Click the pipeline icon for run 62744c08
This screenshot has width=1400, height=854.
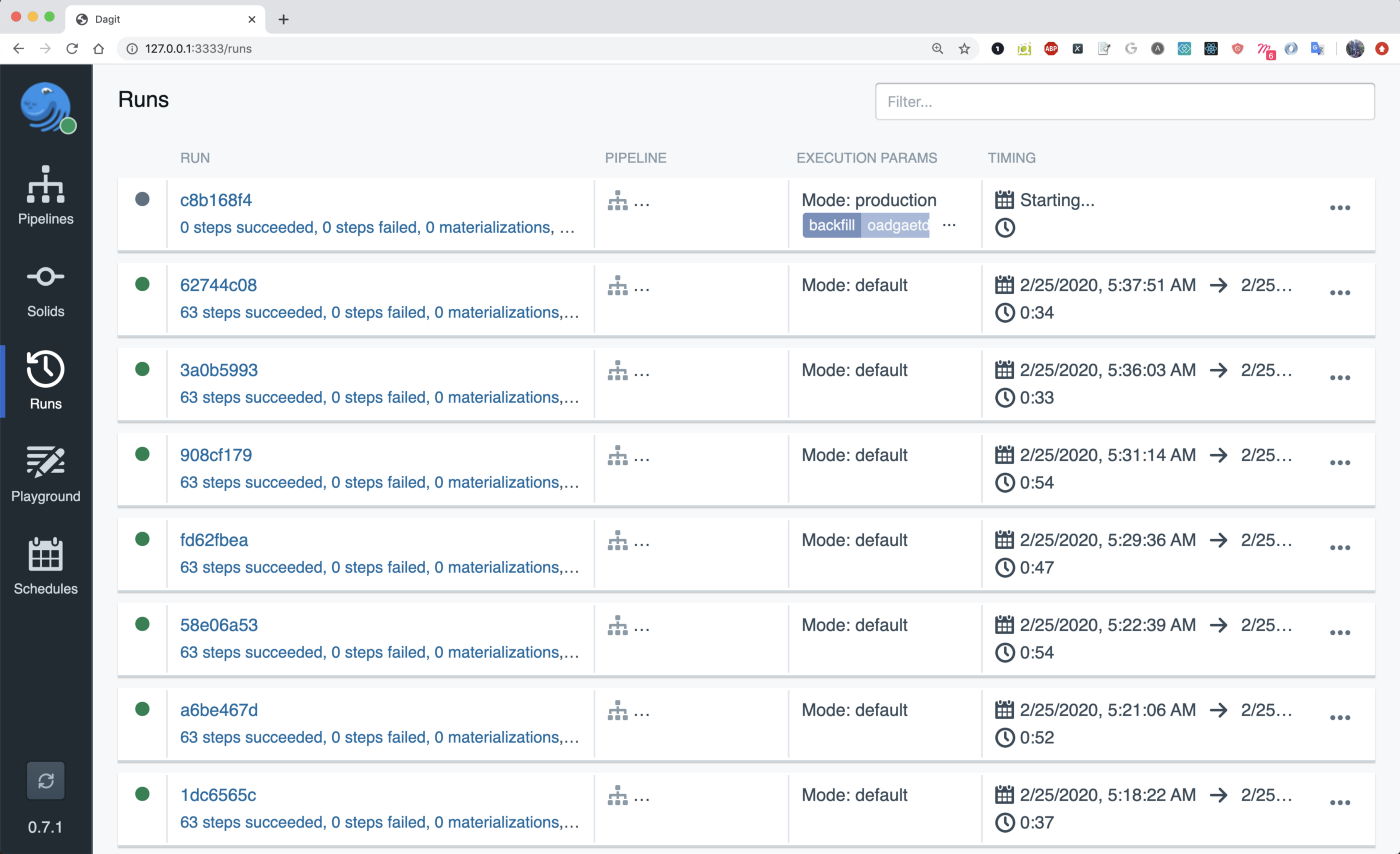(x=618, y=286)
